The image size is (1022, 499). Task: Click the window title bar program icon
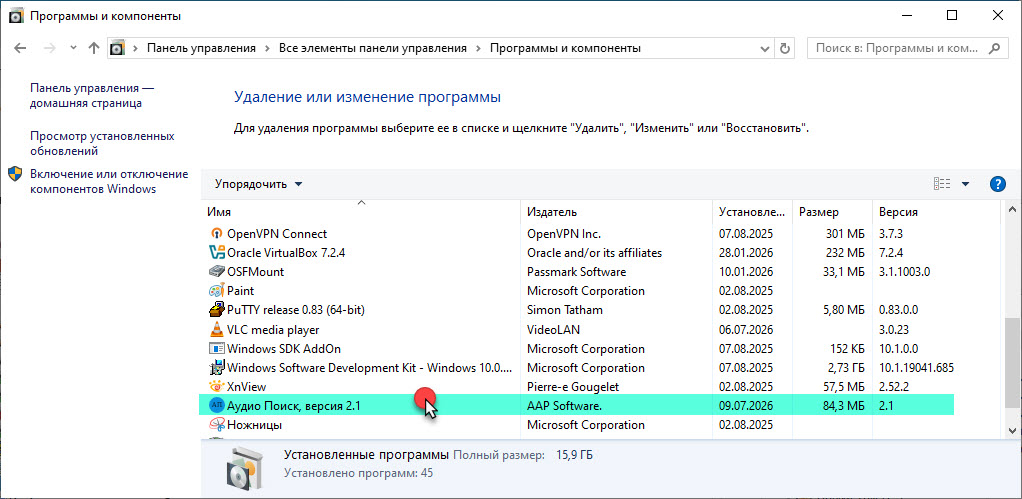pyautogui.click(x=16, y=16)
